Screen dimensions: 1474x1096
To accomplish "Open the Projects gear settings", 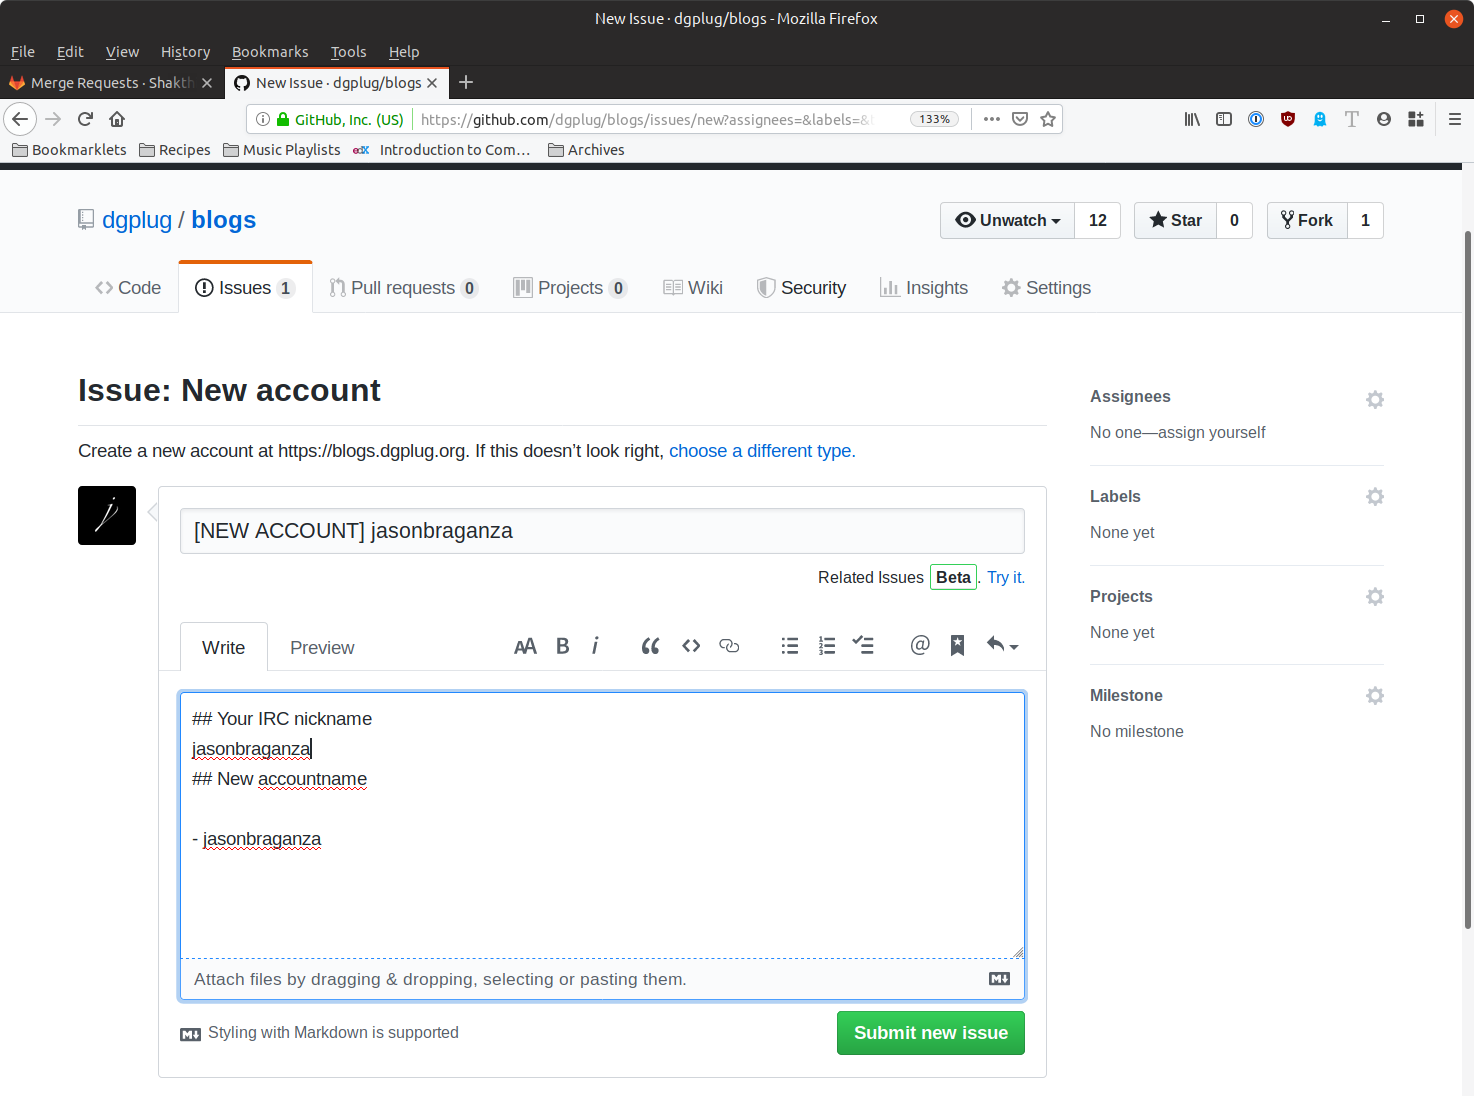I will pos(1375,596).
